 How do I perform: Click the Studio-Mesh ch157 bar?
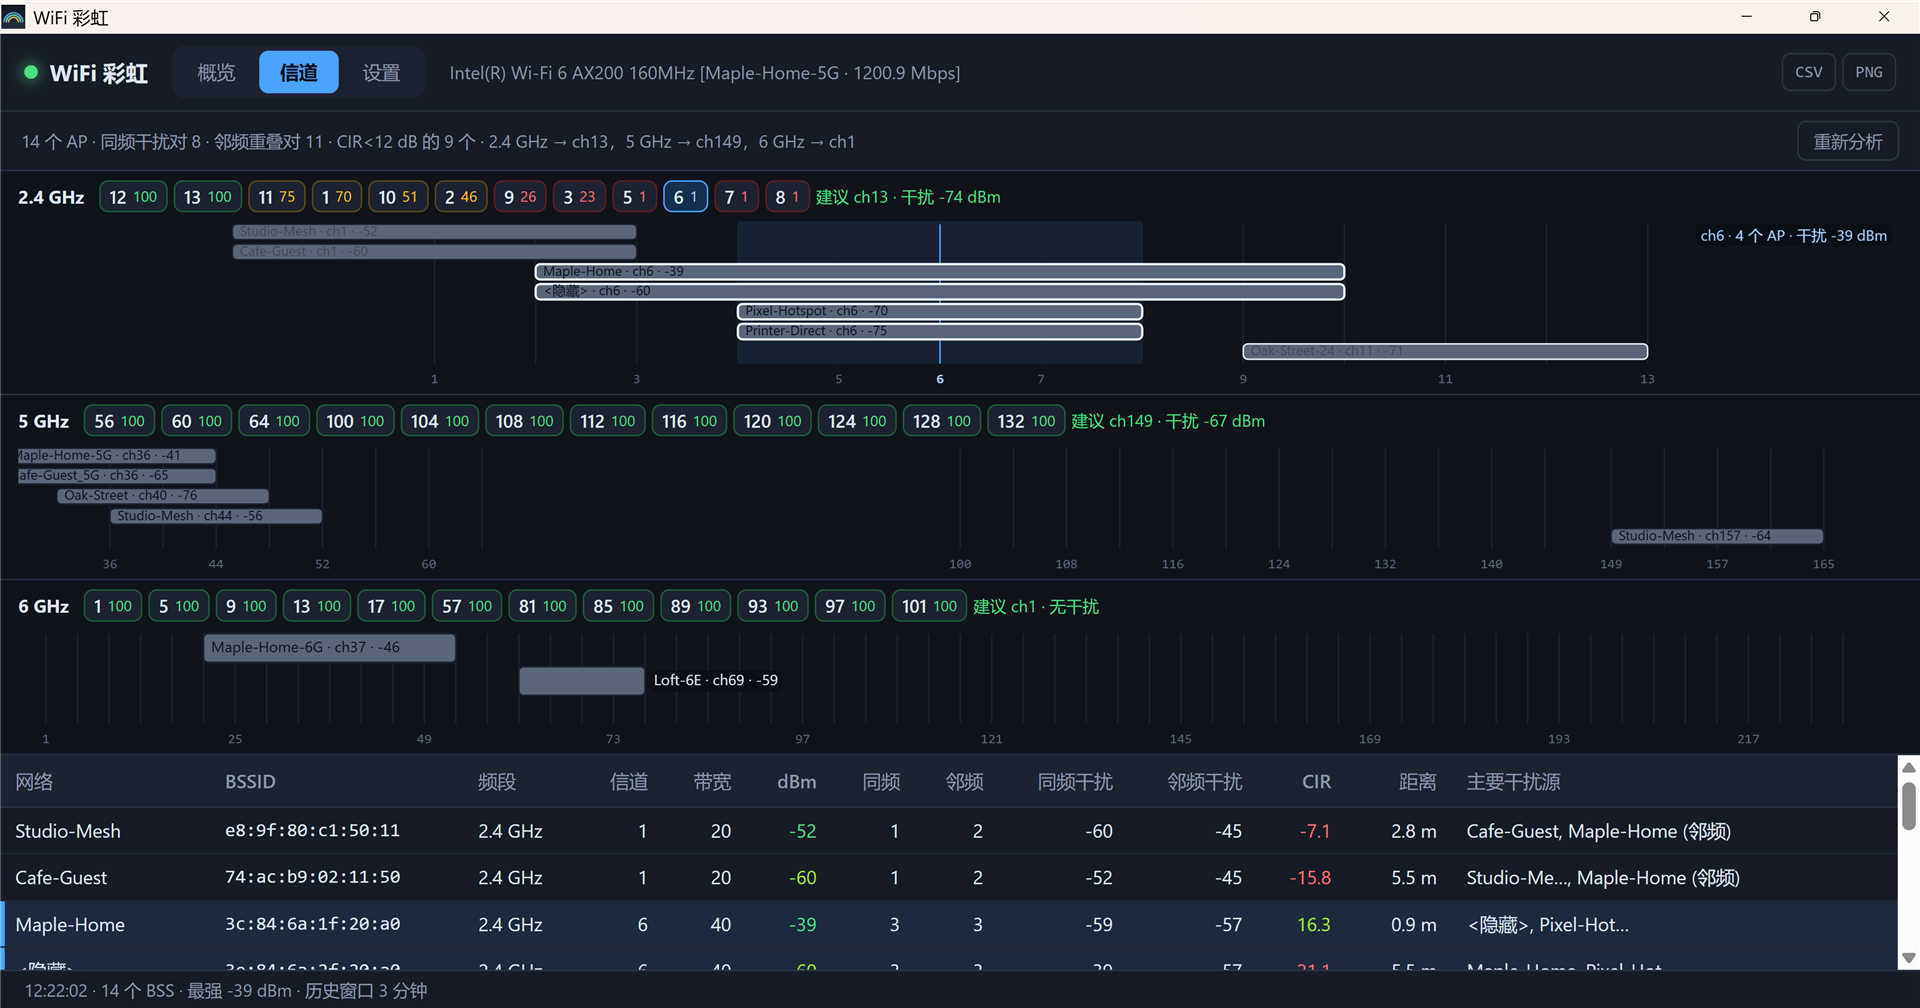[x=1717, y=536]
